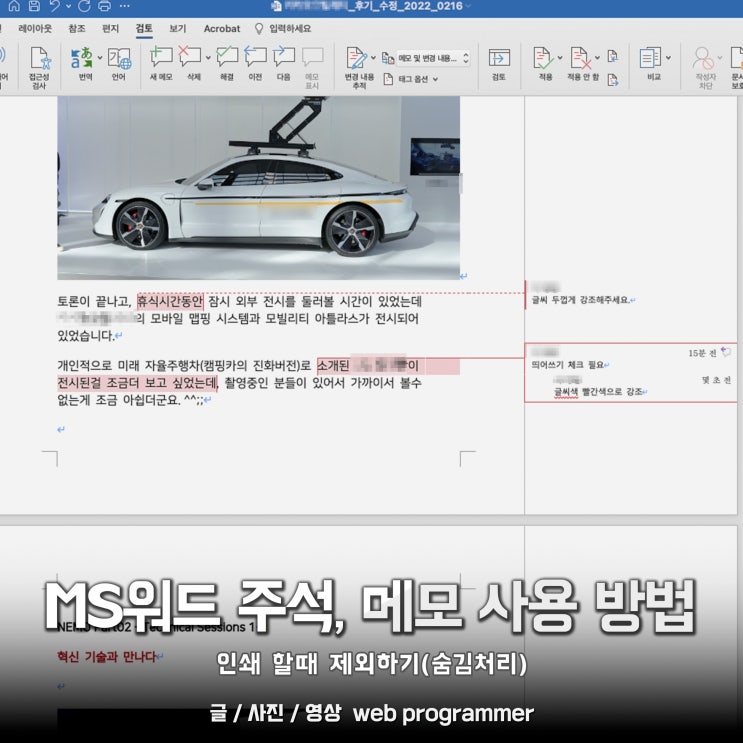Click the white sports car image
This screenshot has height=743, width=743.
click(x=258, y=188)
